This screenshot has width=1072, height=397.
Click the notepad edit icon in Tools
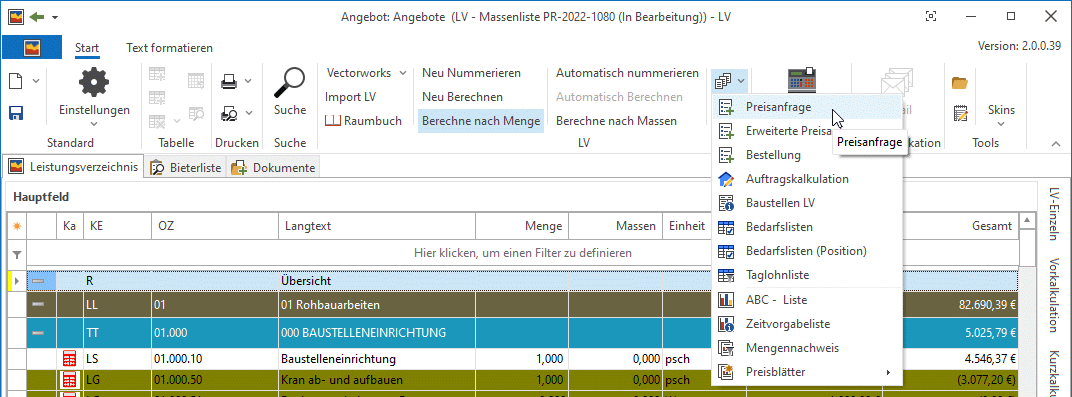pyautogui.click(x=961, y=113)
